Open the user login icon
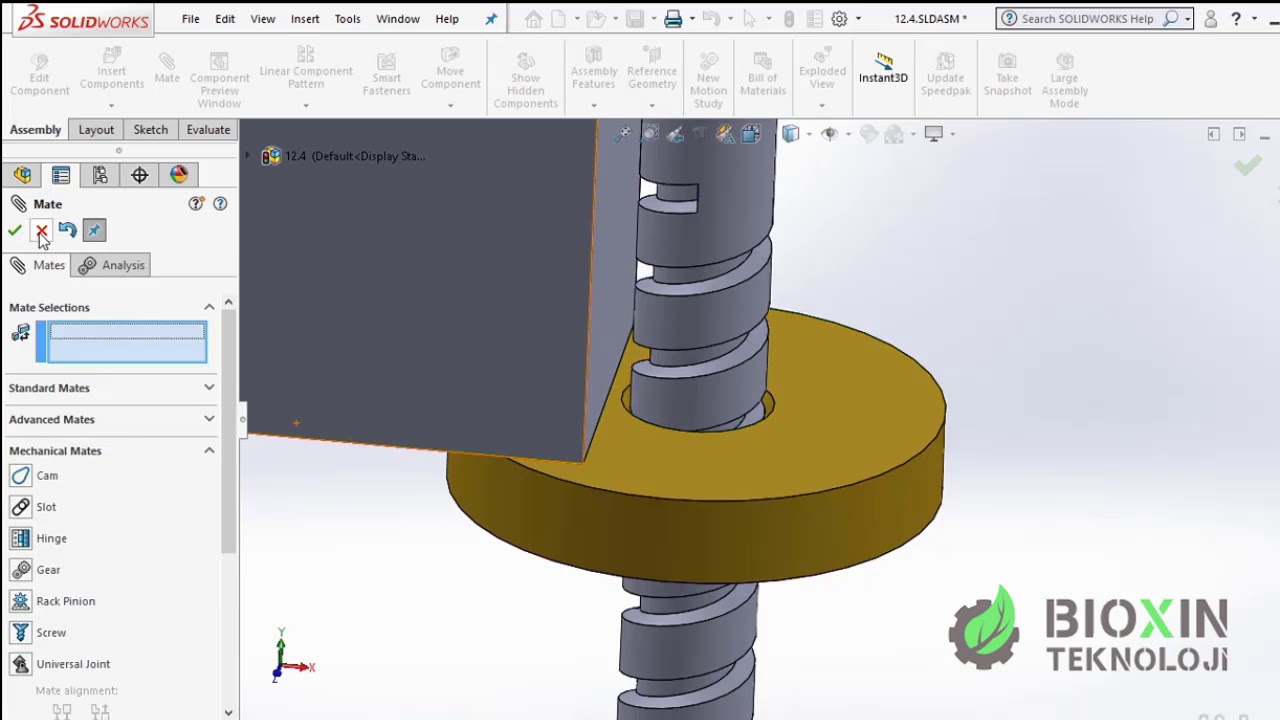The image size is (1280, 720). point(1211,19)
